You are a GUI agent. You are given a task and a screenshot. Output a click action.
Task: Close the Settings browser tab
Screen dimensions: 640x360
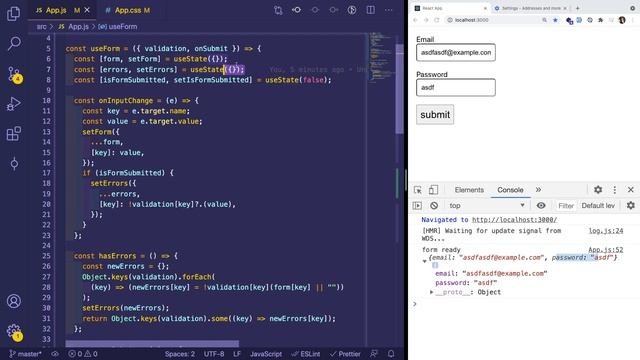click(565, 8)
